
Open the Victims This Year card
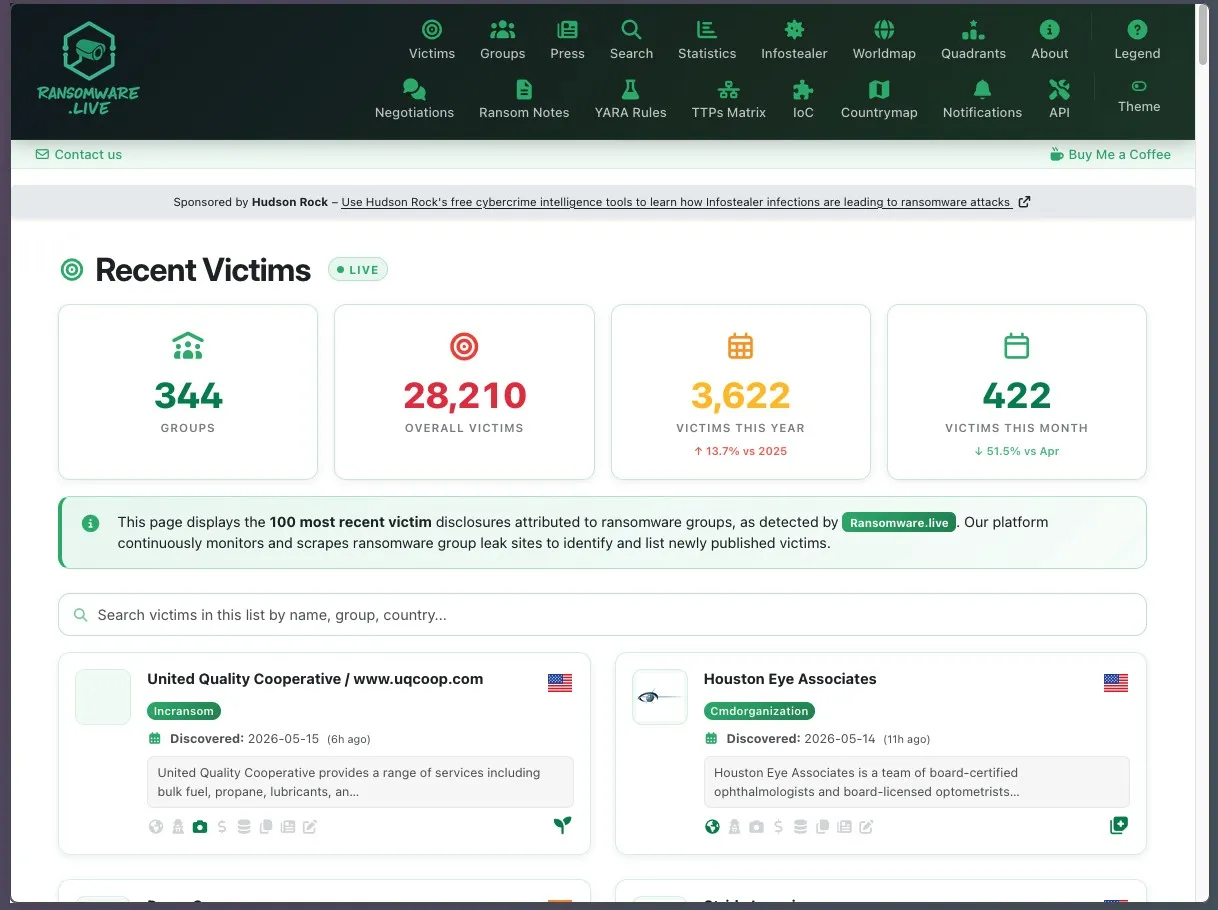740,392
